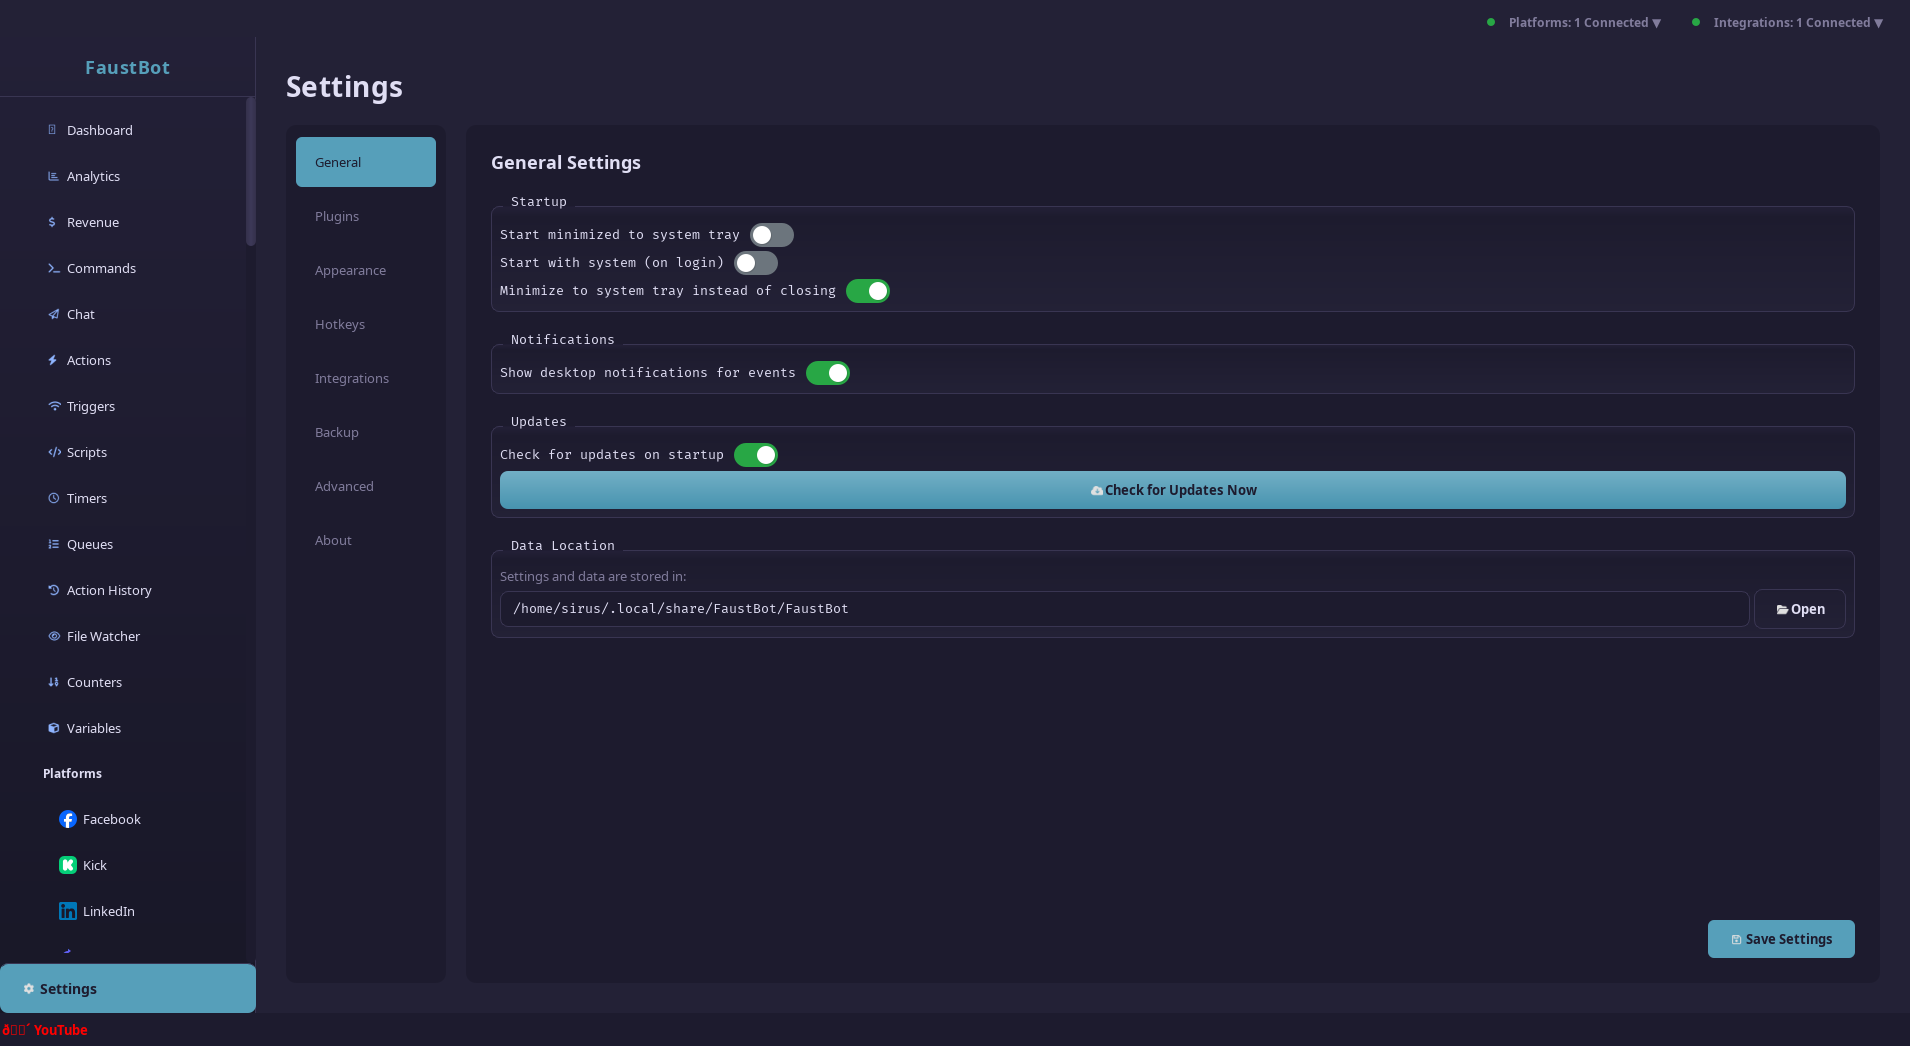Disable Show desktop notifications for events
The image size is (1910, 1046).
point(828,372)
